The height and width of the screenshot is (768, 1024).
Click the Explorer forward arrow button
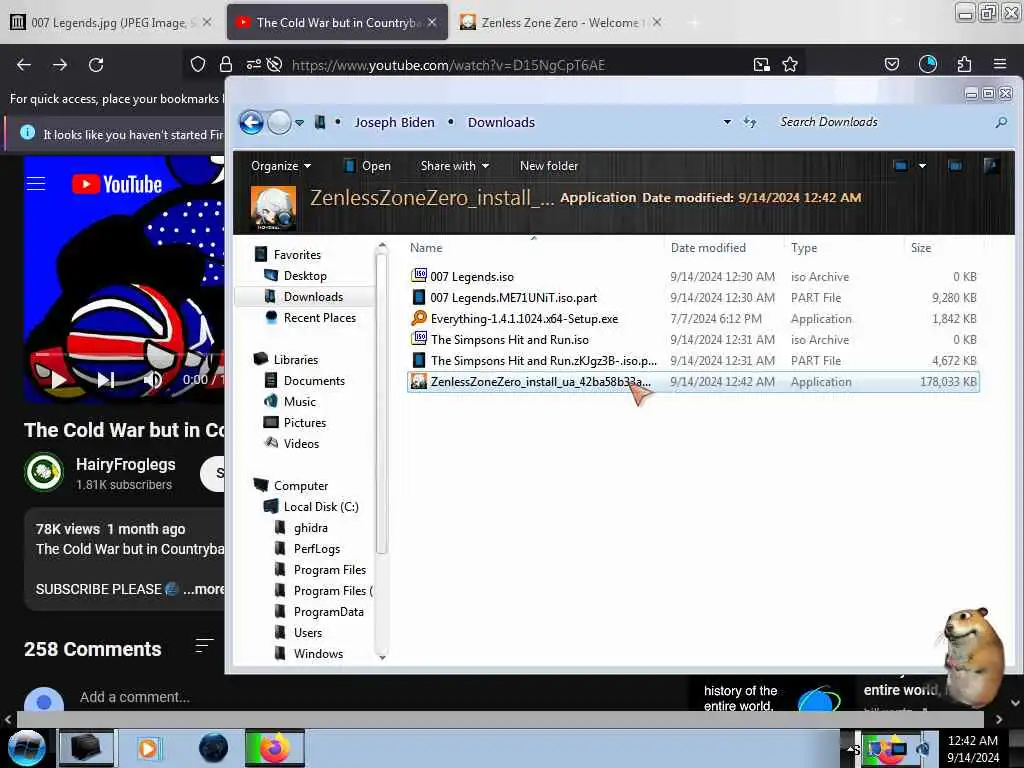pyautogui.click(x=280, y=122)
